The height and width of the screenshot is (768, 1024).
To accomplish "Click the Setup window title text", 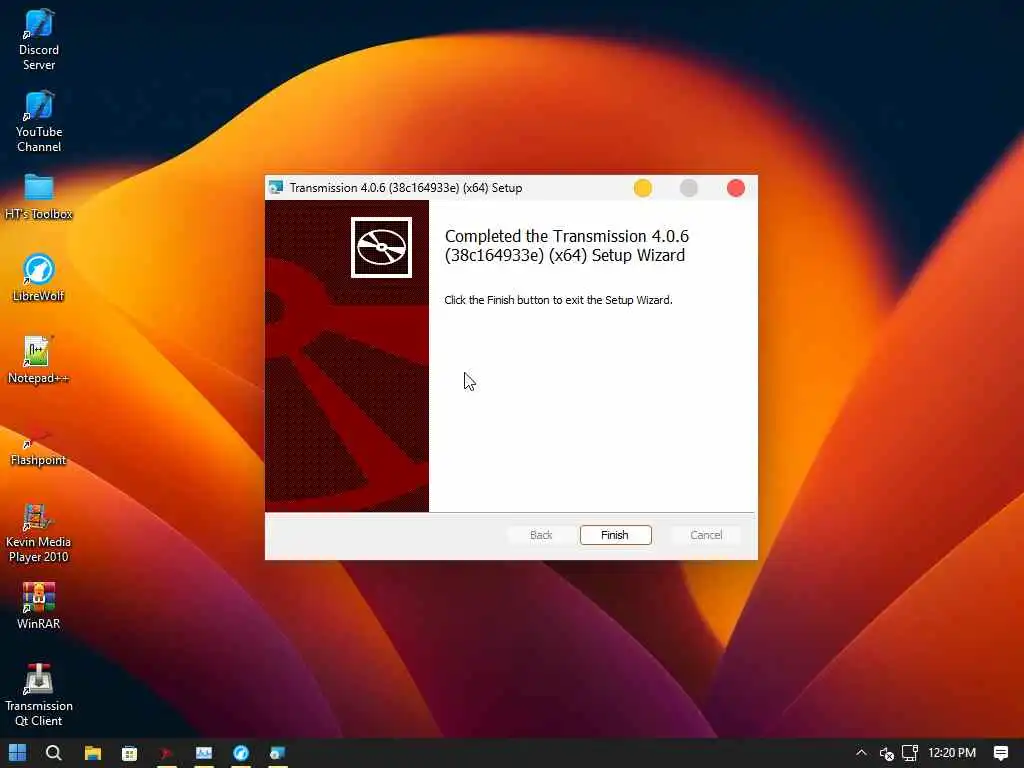I will [x=406, y=188].
